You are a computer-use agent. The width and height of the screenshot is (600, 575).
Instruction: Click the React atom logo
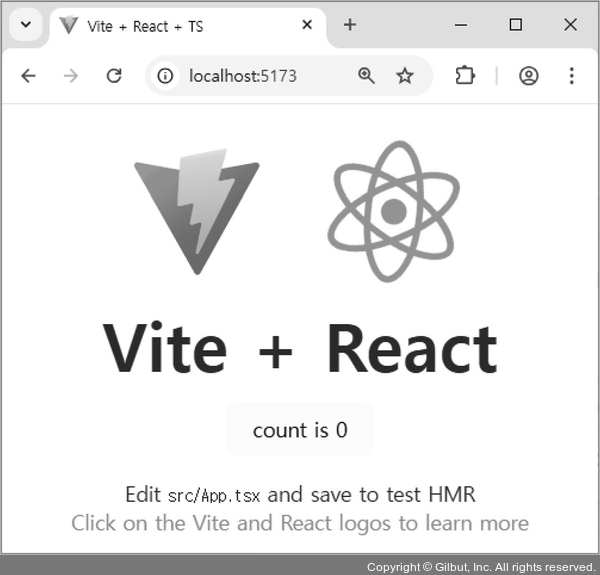click(393, 210)
